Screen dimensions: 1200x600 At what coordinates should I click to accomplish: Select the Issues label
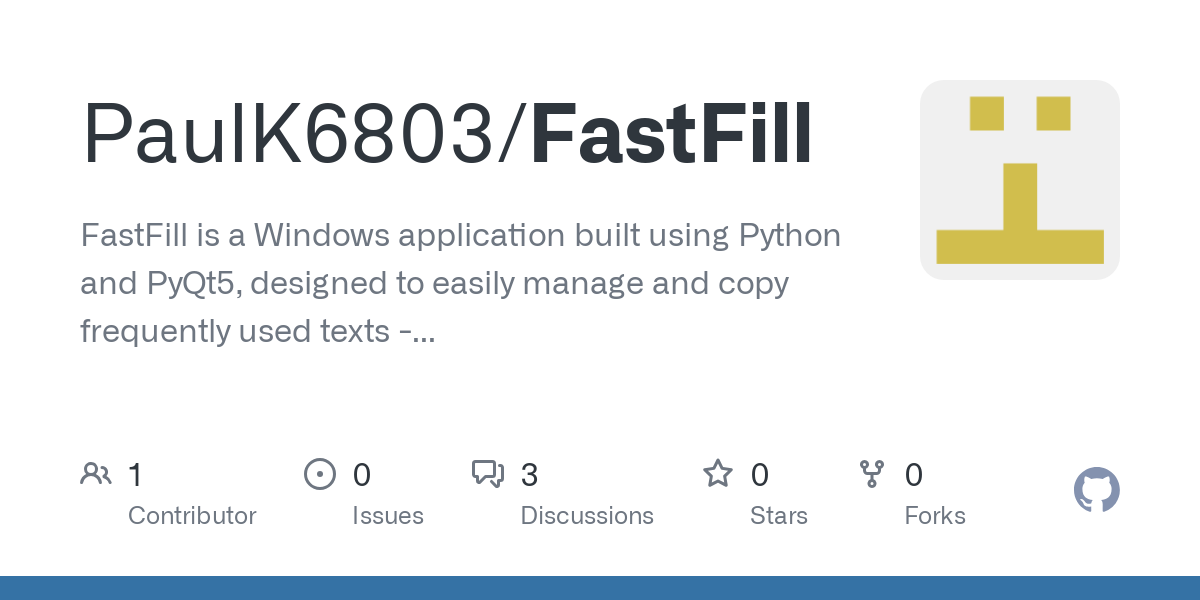[x=388, y=516]
